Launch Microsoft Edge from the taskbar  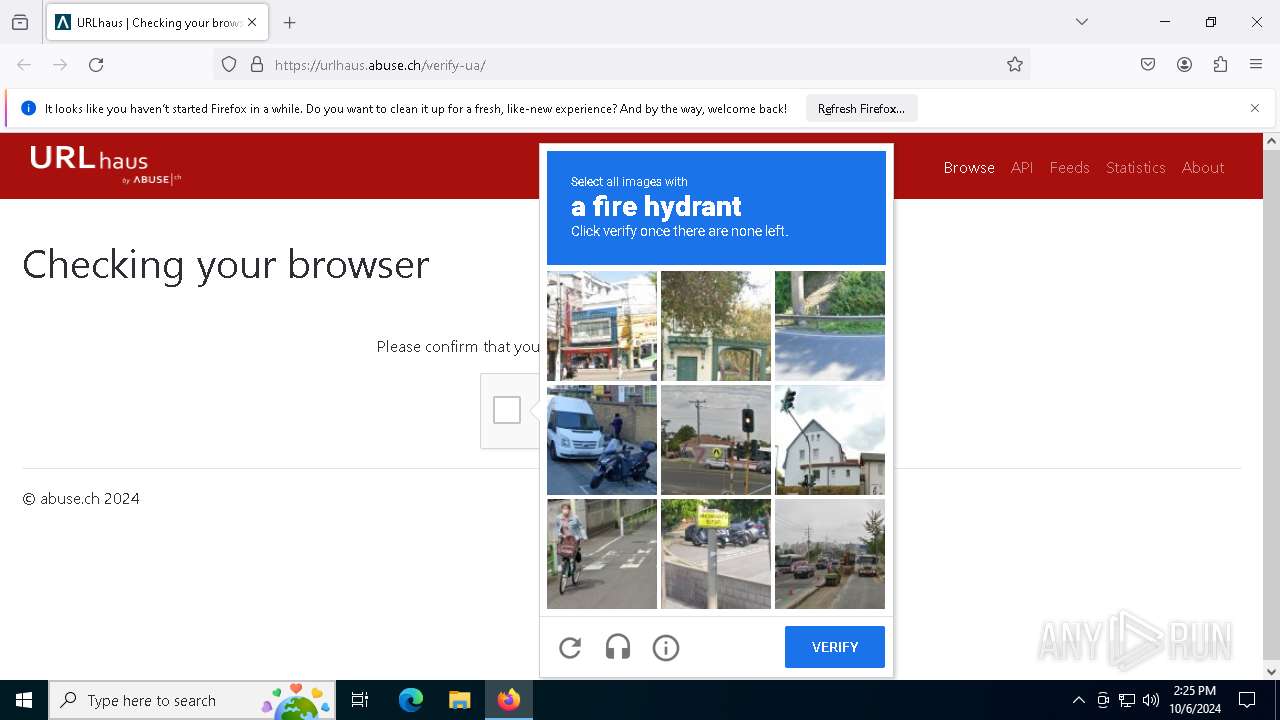tap(411, 700)
